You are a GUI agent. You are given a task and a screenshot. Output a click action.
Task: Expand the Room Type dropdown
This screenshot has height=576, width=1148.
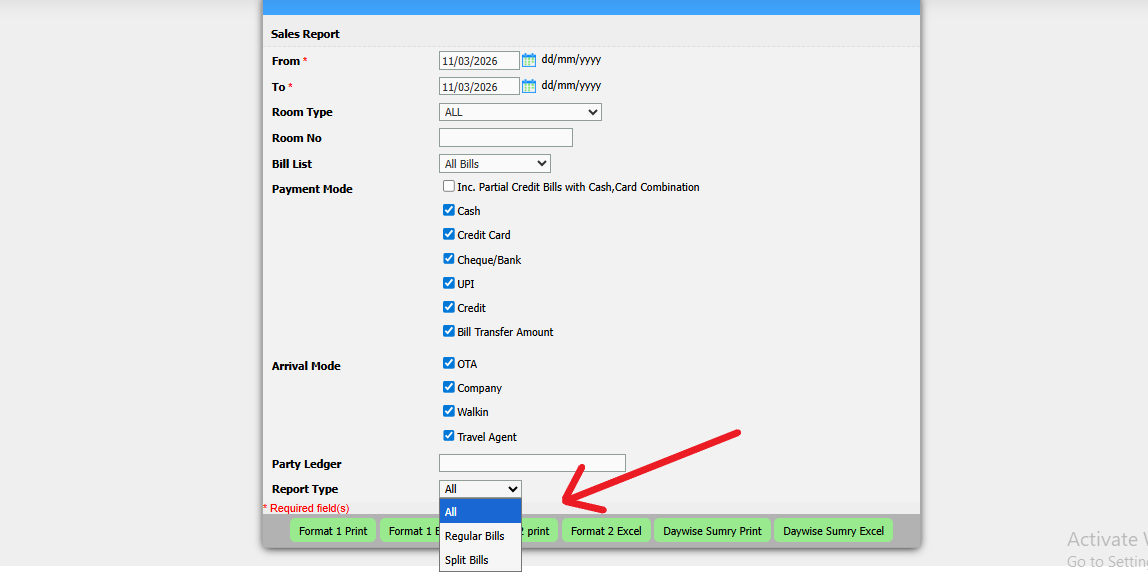point(520,112)
